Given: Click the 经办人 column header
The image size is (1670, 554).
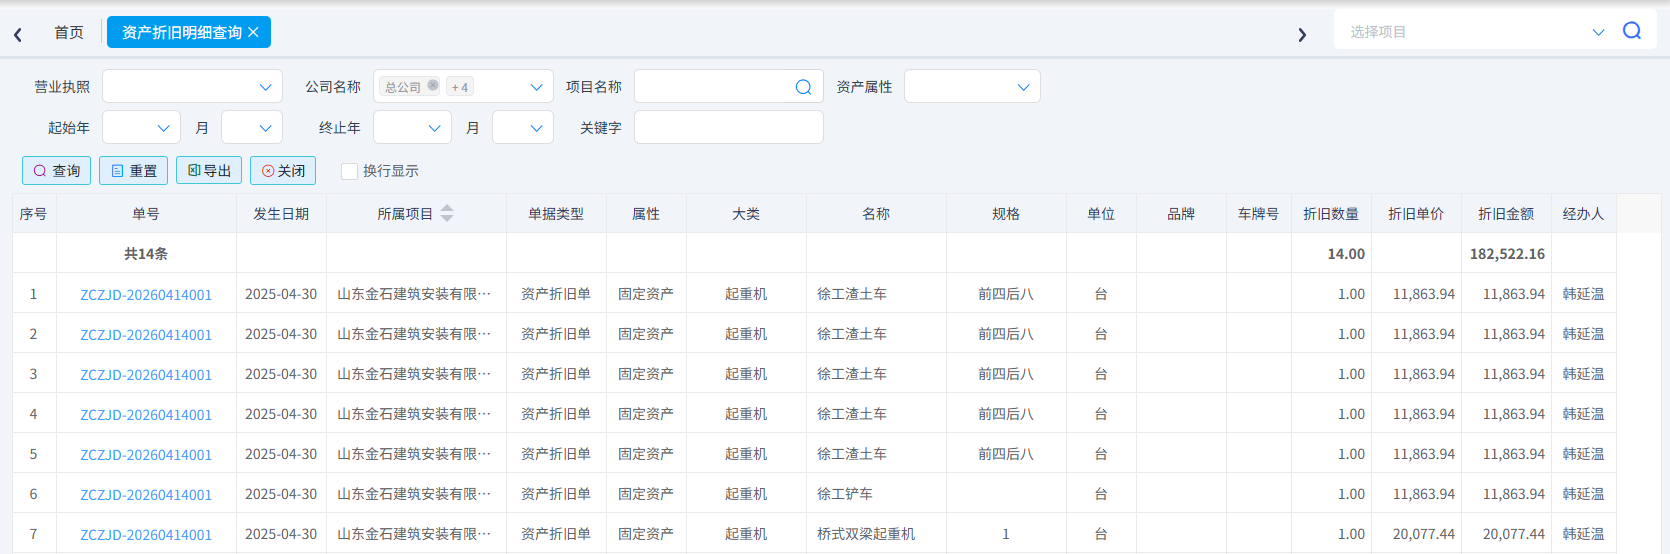Looking at the screenshot, I should click(1583, 213).
